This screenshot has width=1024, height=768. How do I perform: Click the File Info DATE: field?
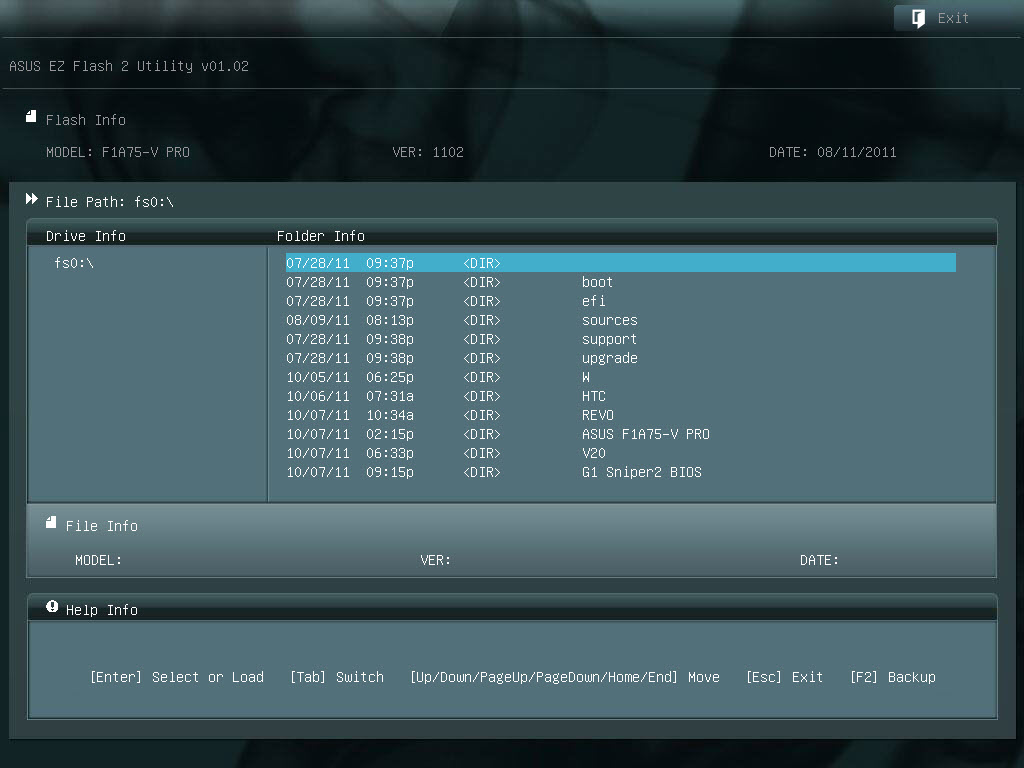point(819,560)
